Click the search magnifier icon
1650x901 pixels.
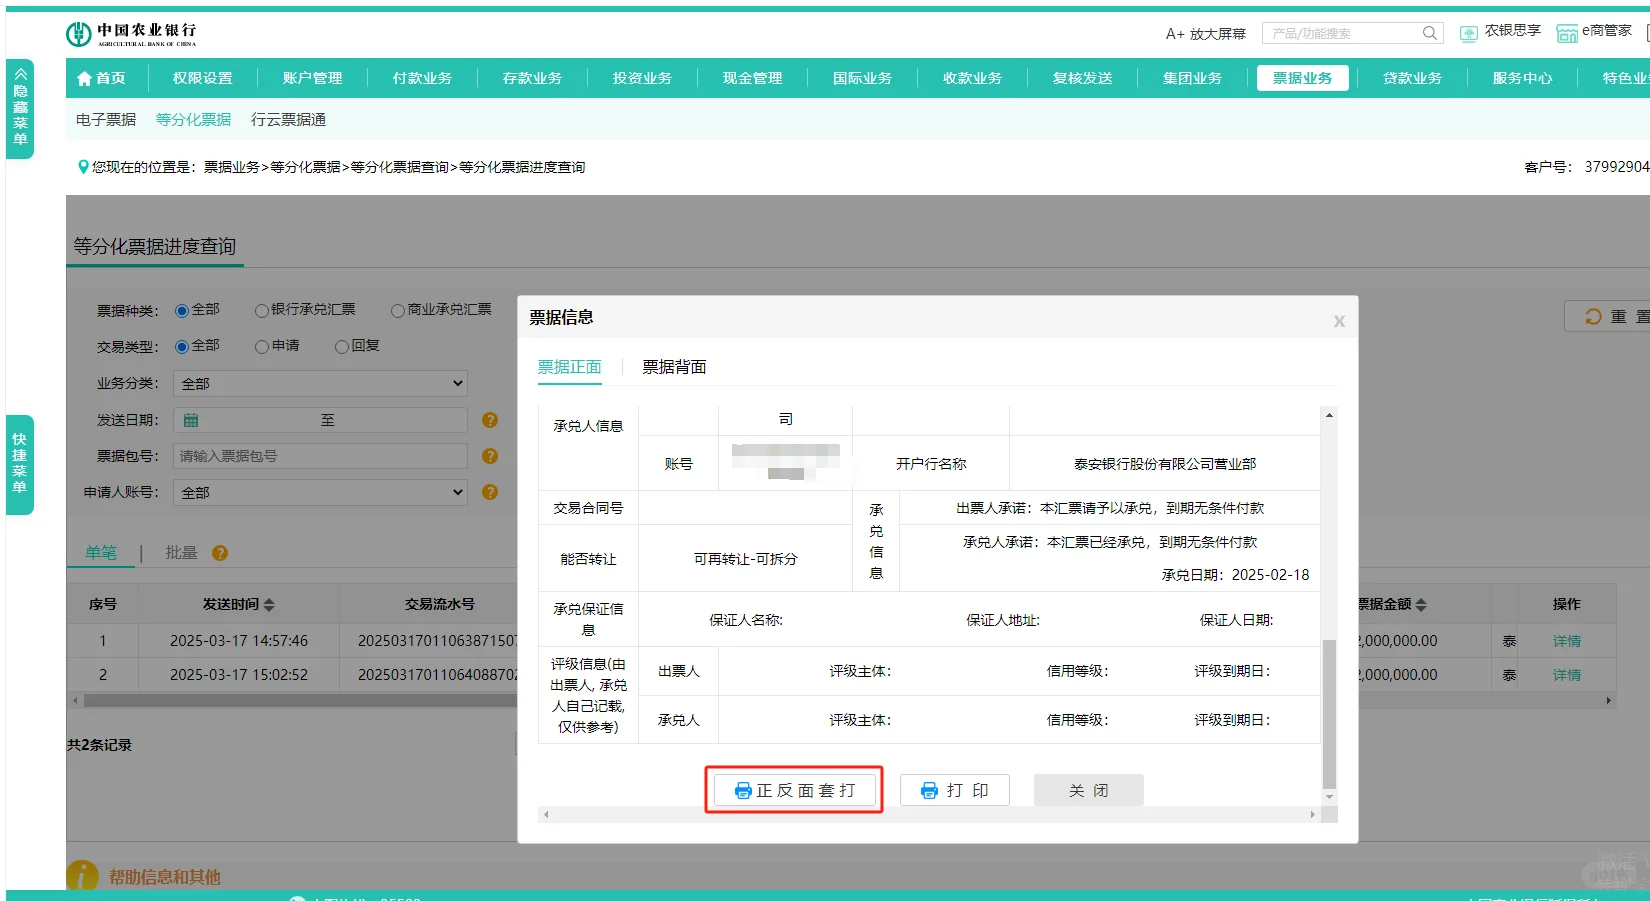(1430, 33)
